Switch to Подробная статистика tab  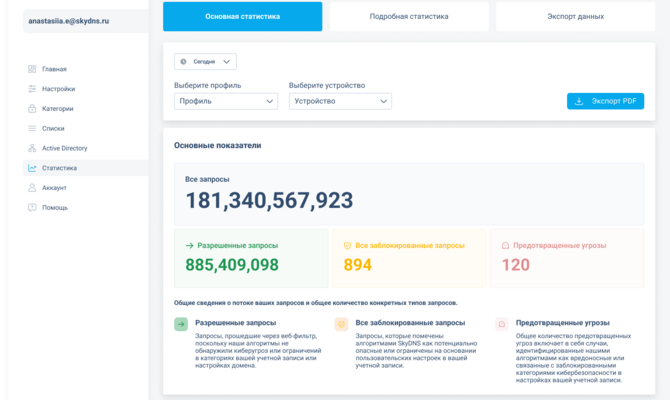click(408, 17)
